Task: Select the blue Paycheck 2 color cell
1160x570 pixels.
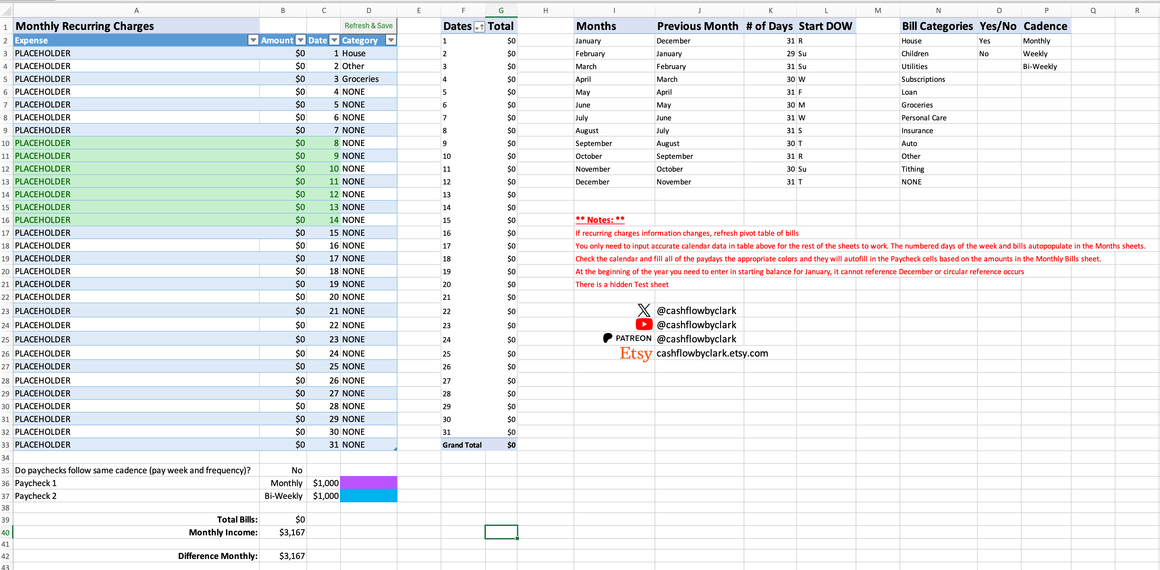Action: coord(368,496)
